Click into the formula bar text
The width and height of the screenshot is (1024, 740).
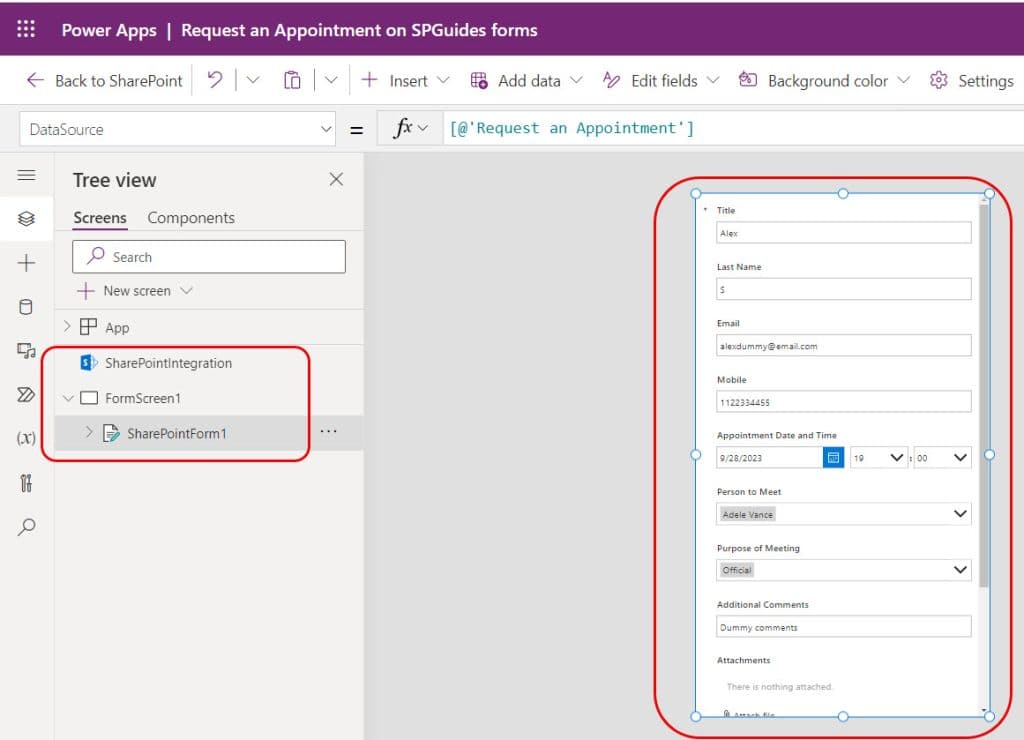[571, 128]
